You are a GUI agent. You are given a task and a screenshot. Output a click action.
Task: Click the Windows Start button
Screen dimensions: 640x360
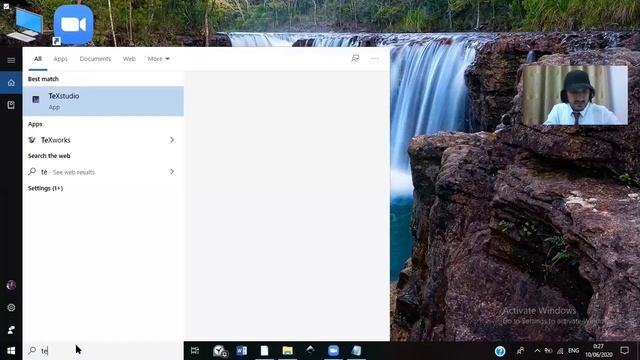pyautogui.click(x=11, y=351)
